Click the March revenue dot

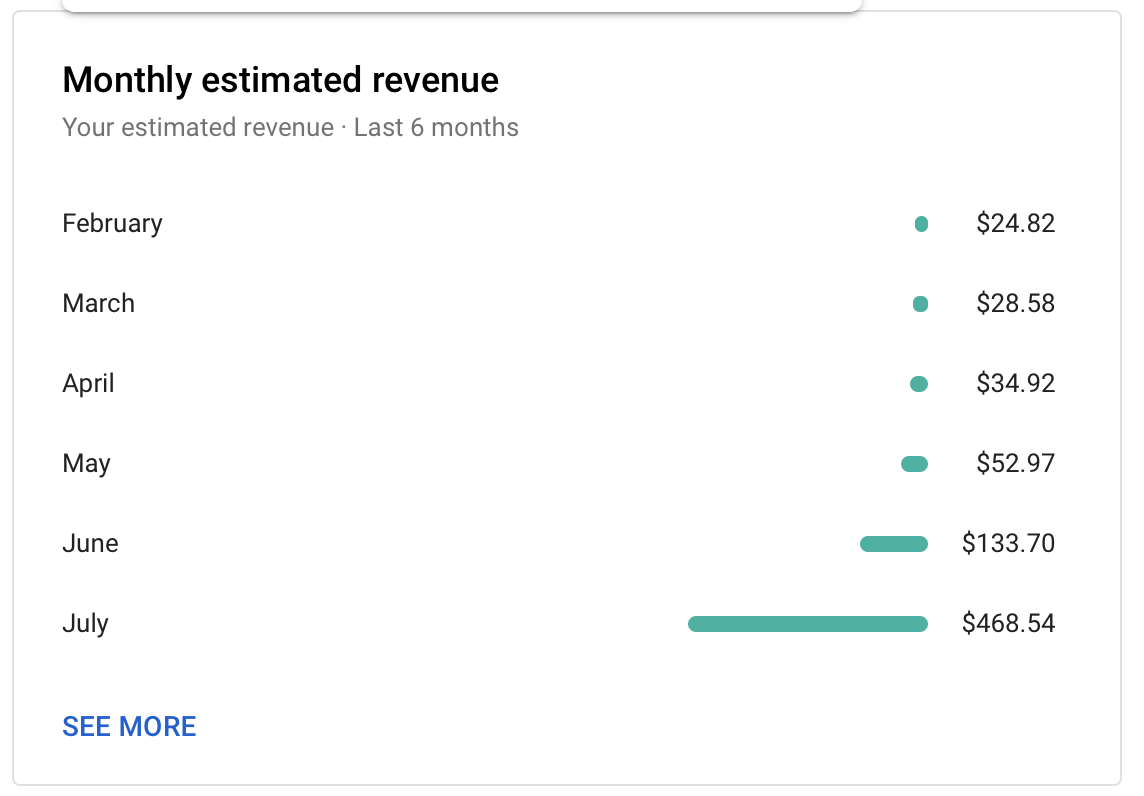(921, 304)
